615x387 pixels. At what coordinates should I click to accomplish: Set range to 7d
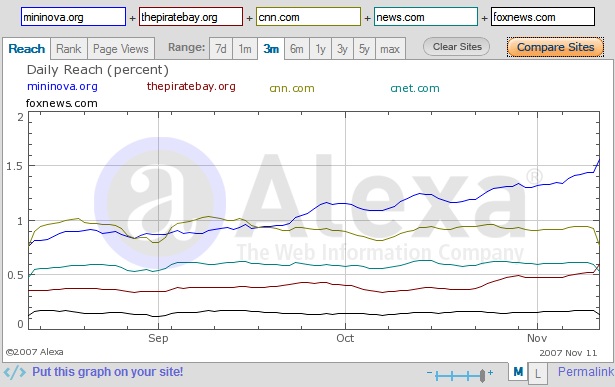point(221,49)
